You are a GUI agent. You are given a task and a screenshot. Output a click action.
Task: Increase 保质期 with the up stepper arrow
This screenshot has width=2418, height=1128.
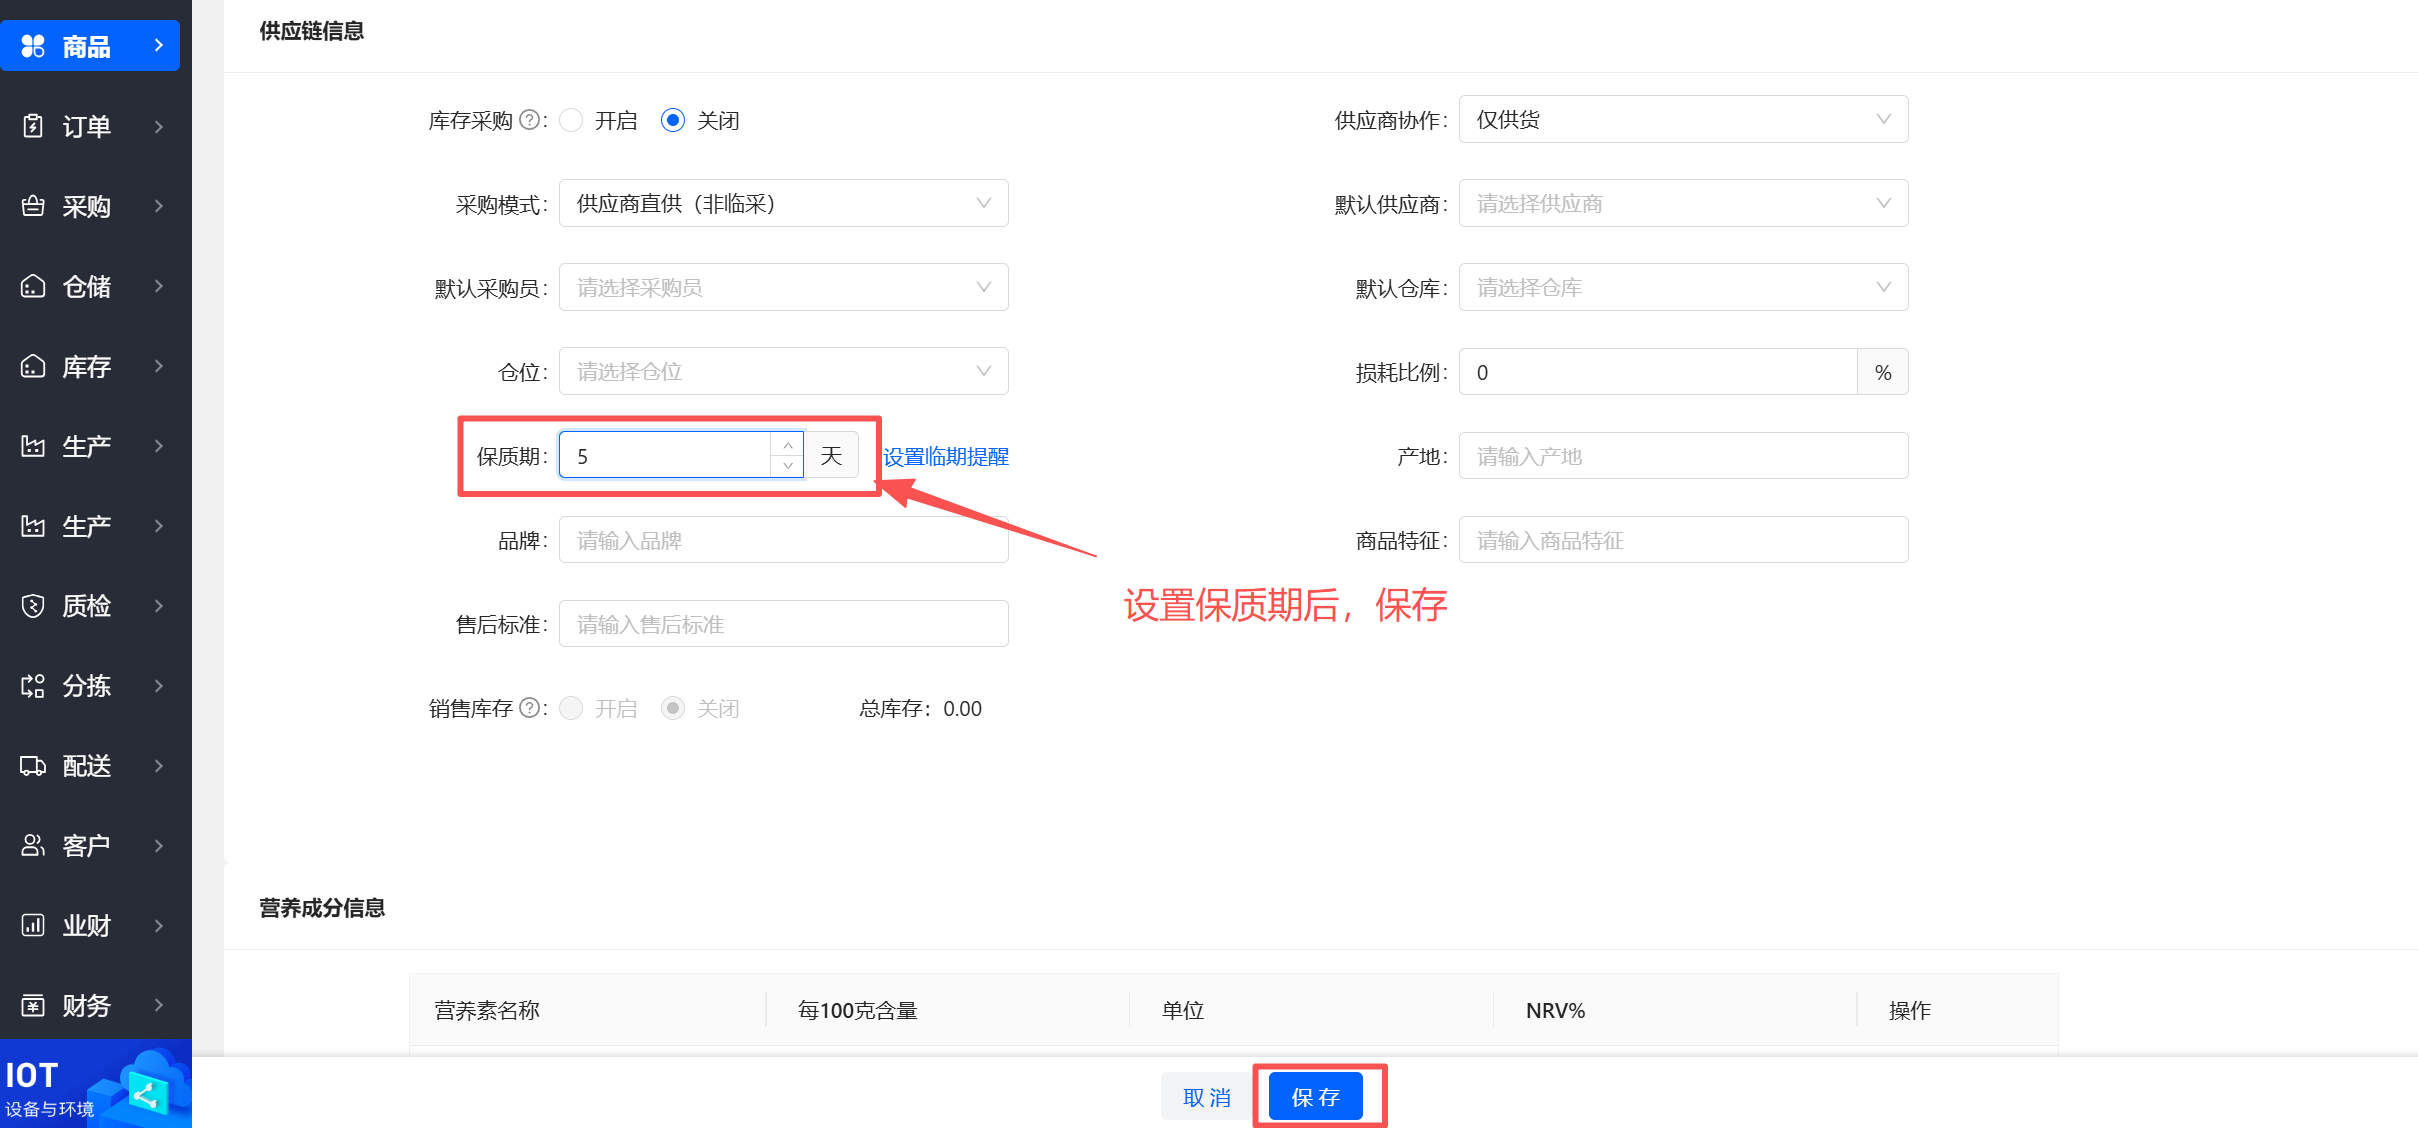click(x=788, y=445)
